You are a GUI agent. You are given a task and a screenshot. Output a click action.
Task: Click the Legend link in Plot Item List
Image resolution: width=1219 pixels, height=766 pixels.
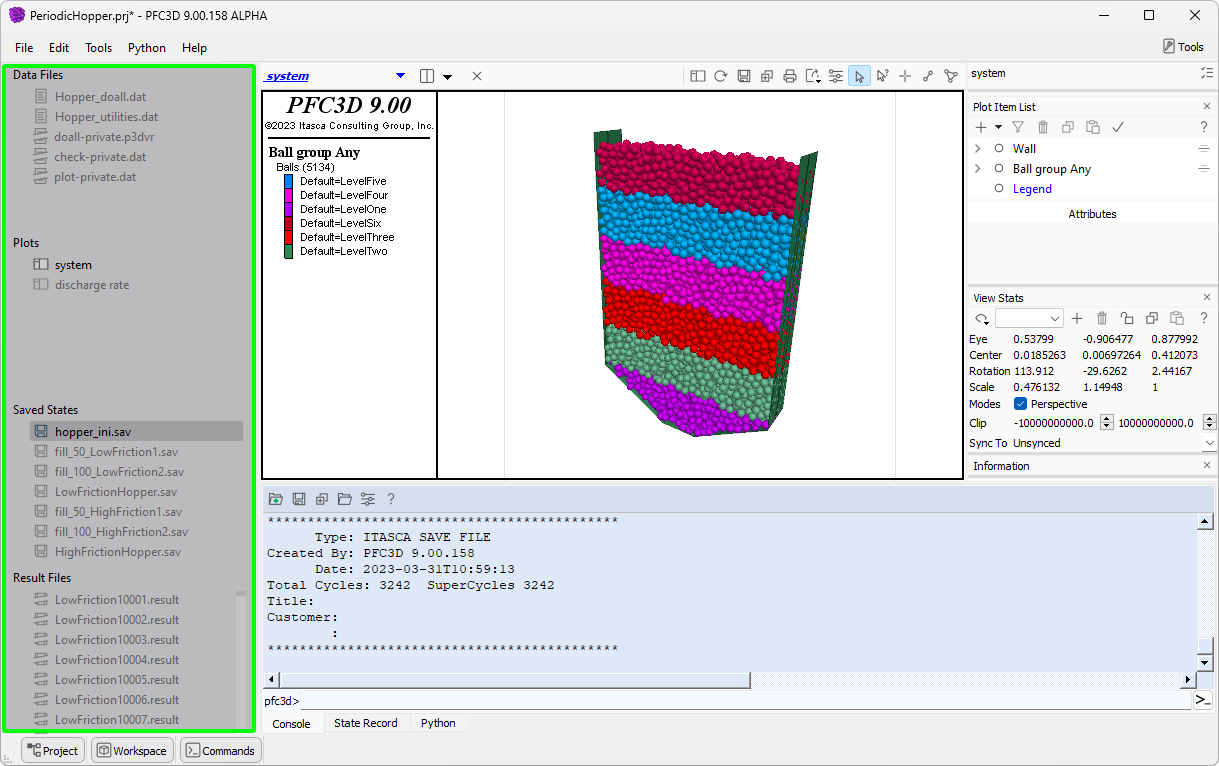click(x=1032, y=189)
